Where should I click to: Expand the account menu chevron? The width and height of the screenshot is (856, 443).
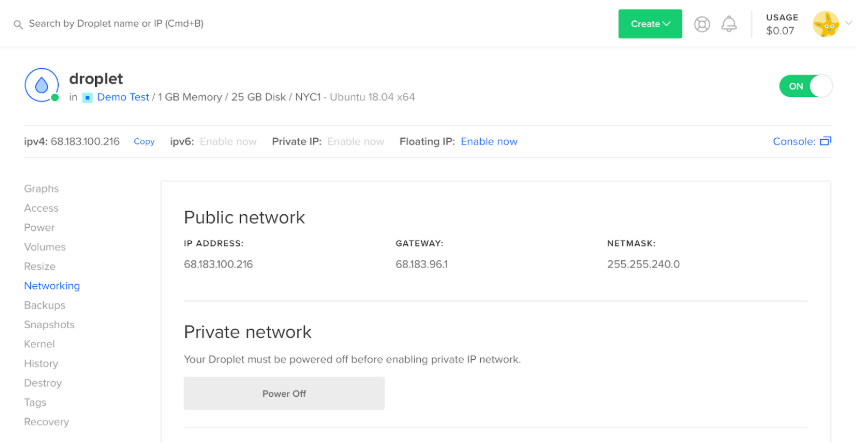848,24
